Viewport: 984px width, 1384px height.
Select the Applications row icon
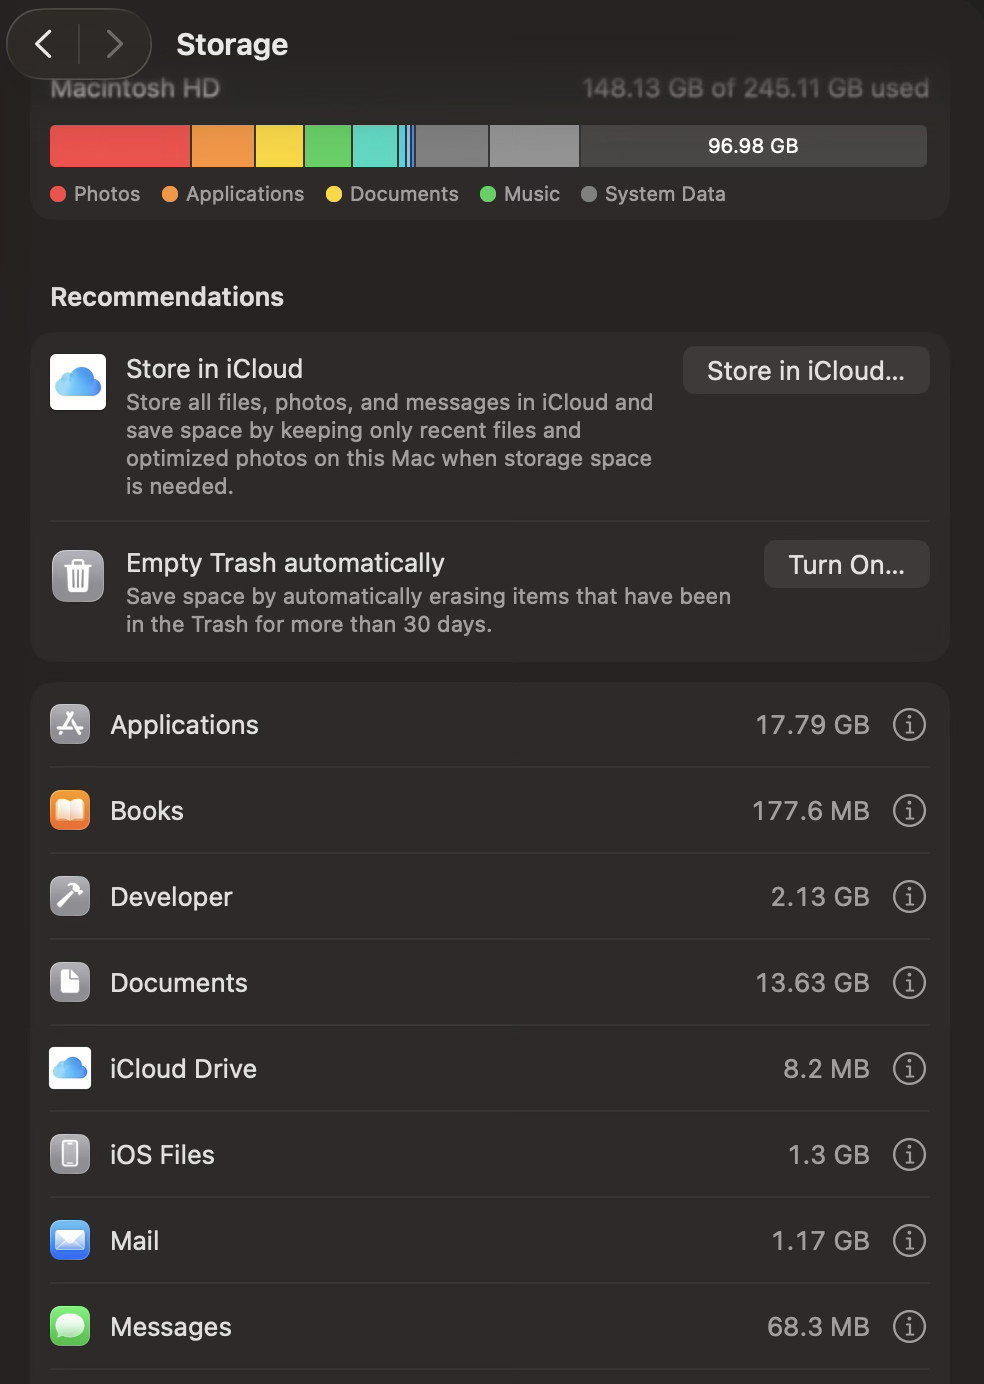tap(70, 724)
